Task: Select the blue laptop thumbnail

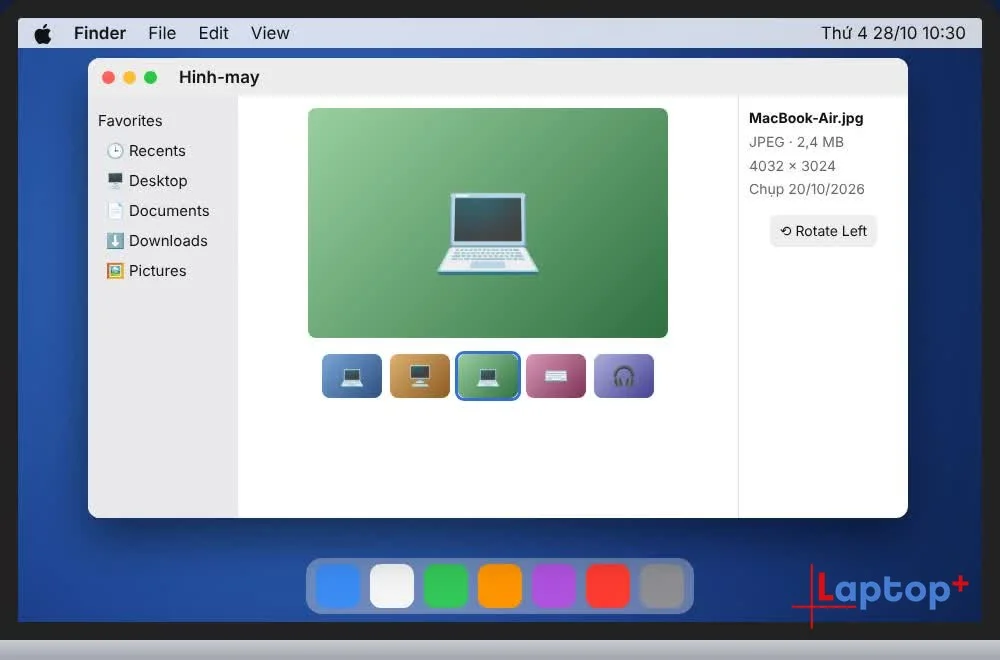Action: click(352, 376)
